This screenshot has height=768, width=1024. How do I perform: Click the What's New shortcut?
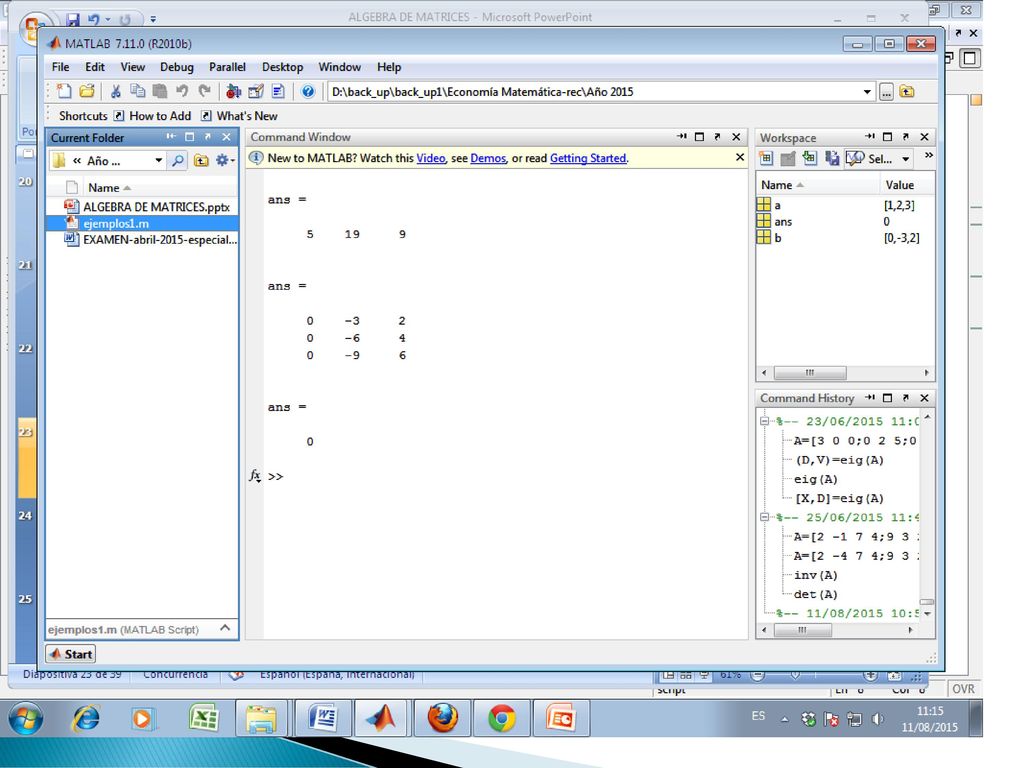tap(240, 116)
